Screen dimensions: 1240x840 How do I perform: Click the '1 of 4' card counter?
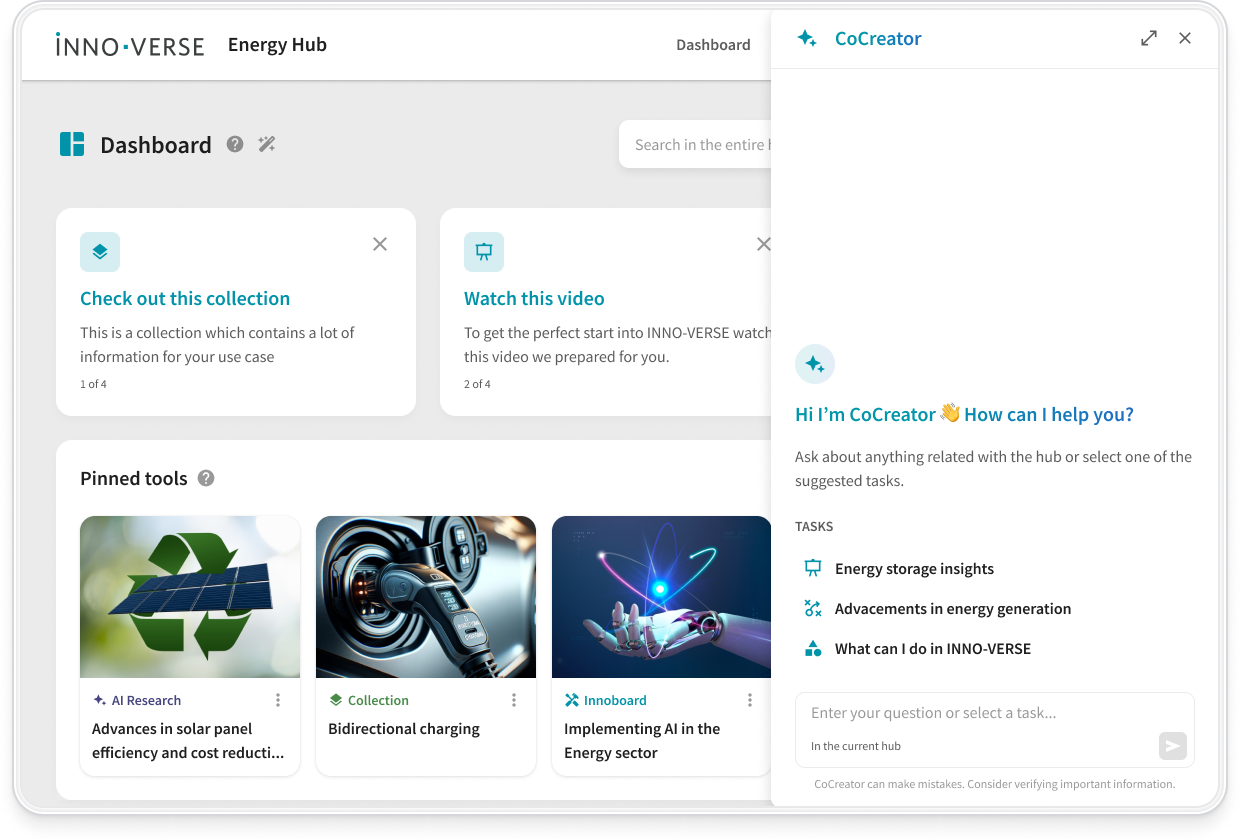pyautogui.click(x=93, y=384)
